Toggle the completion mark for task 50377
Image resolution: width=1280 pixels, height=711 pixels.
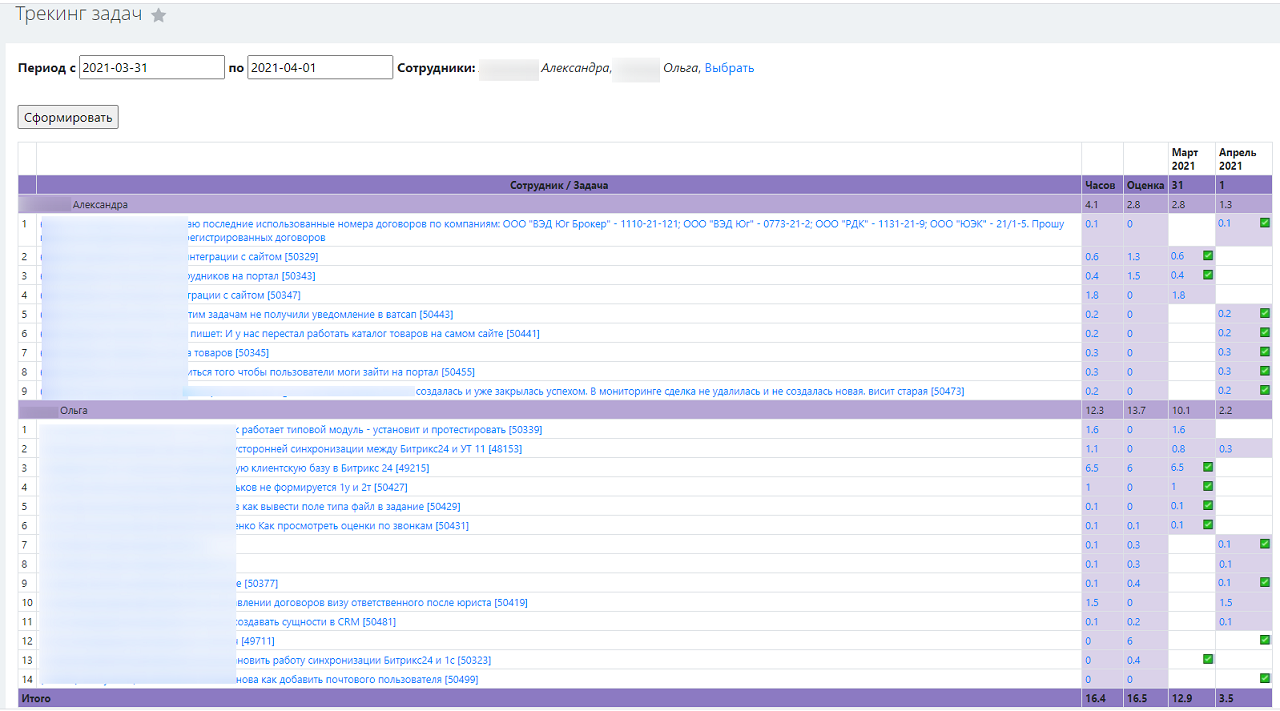point(1265,582)
